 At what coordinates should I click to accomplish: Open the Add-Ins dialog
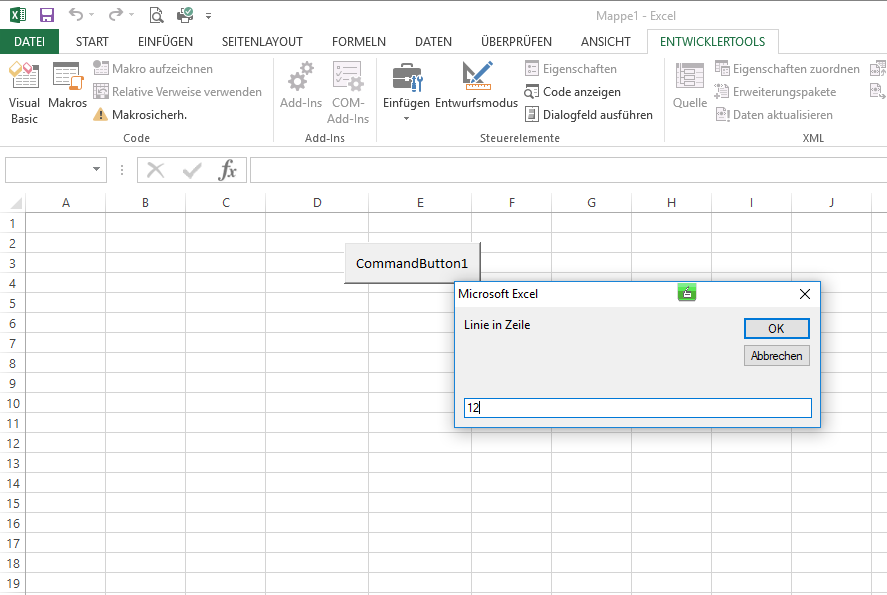tap(300, 85)
